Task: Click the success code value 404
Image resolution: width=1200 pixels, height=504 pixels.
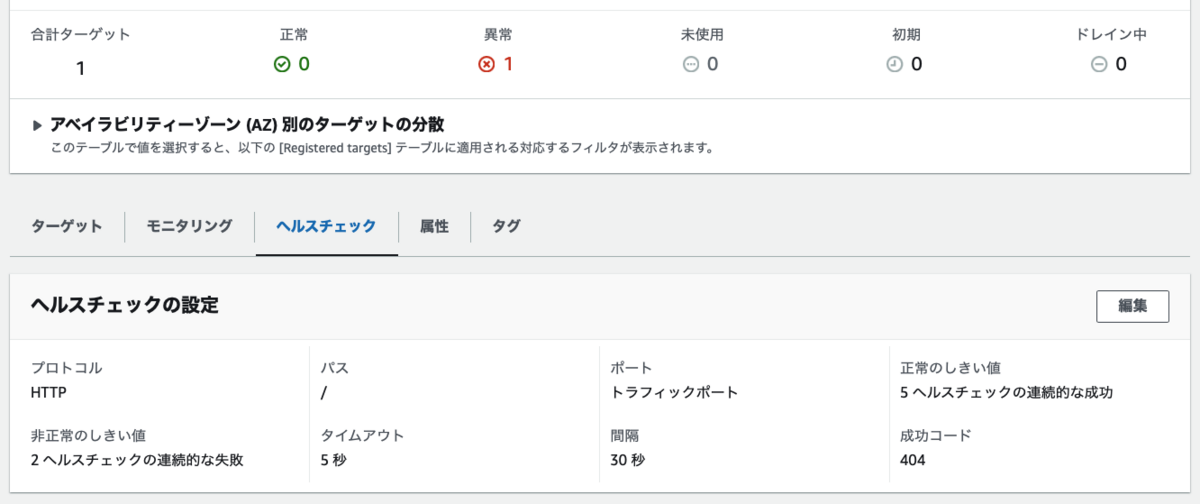Action: click(913, 460)
